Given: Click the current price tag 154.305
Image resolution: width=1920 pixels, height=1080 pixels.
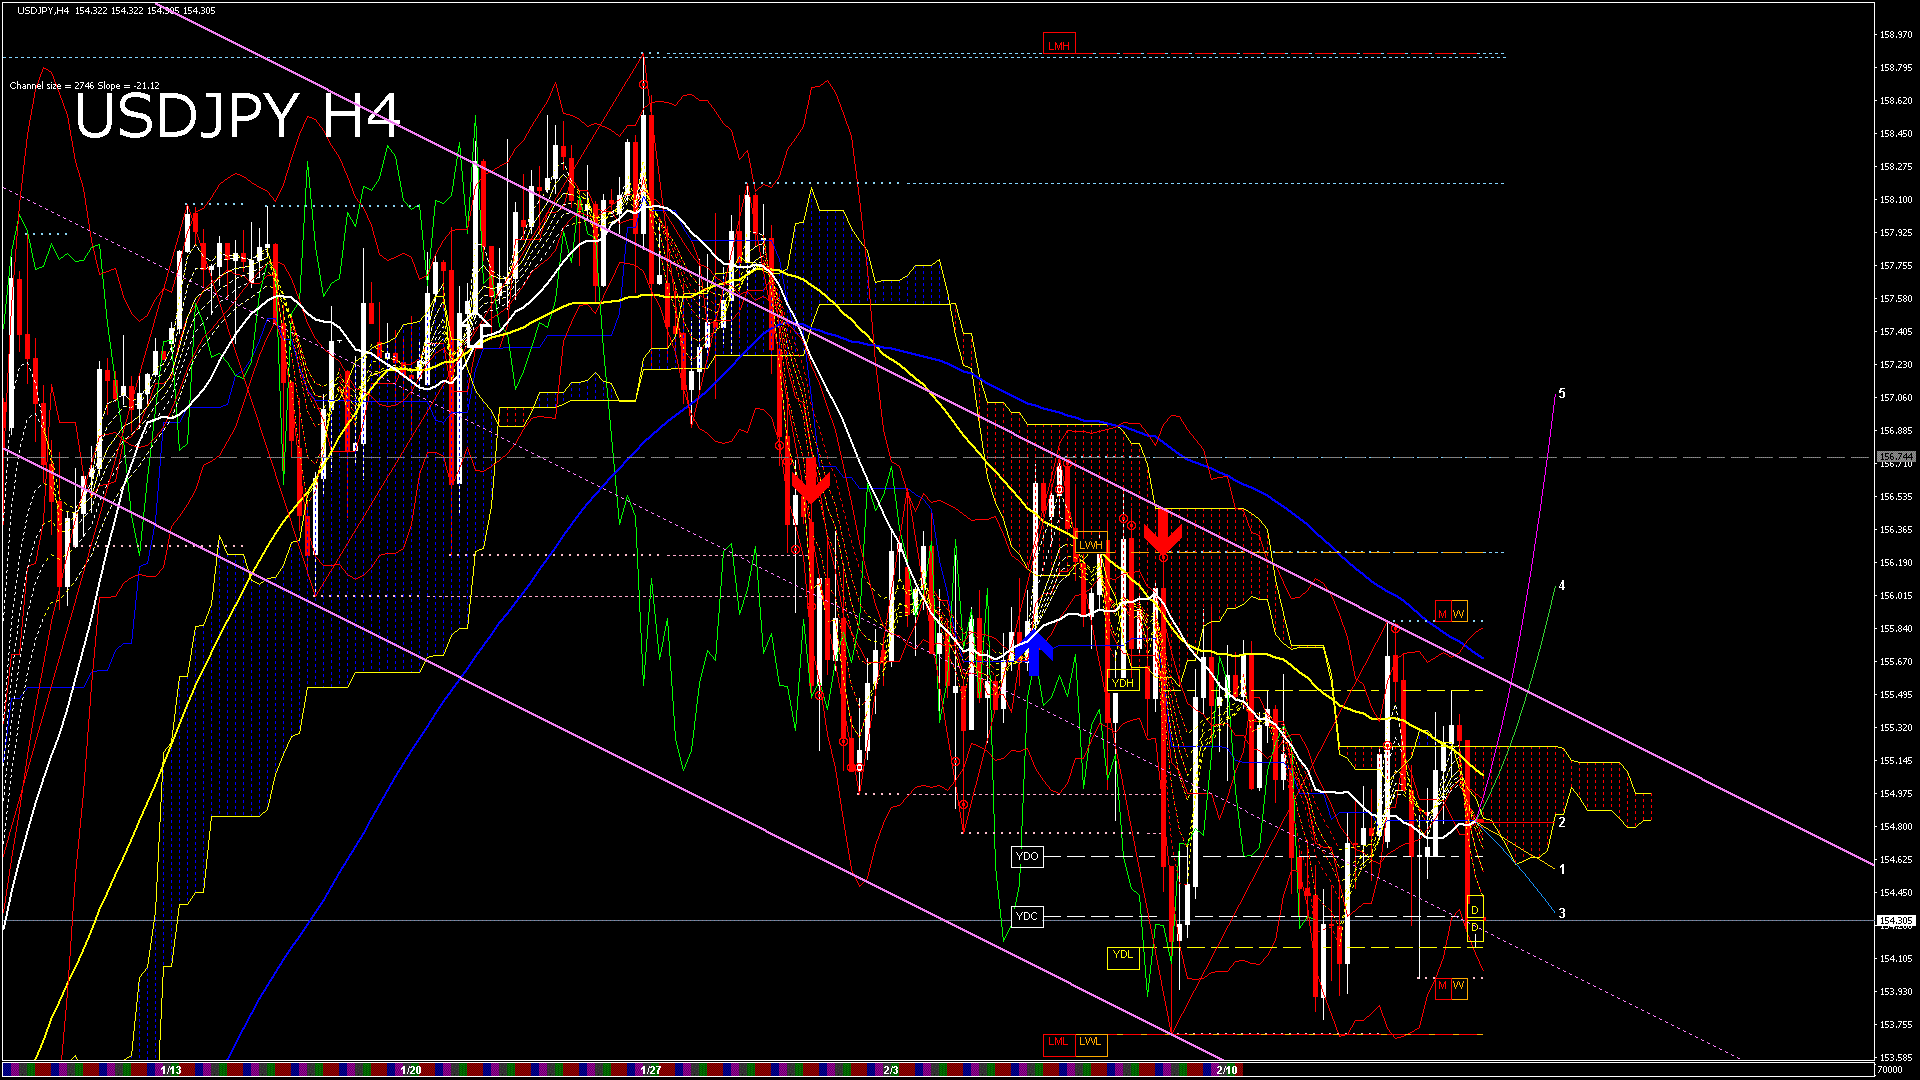Looking at the screenshot, I should (1895, 921).
